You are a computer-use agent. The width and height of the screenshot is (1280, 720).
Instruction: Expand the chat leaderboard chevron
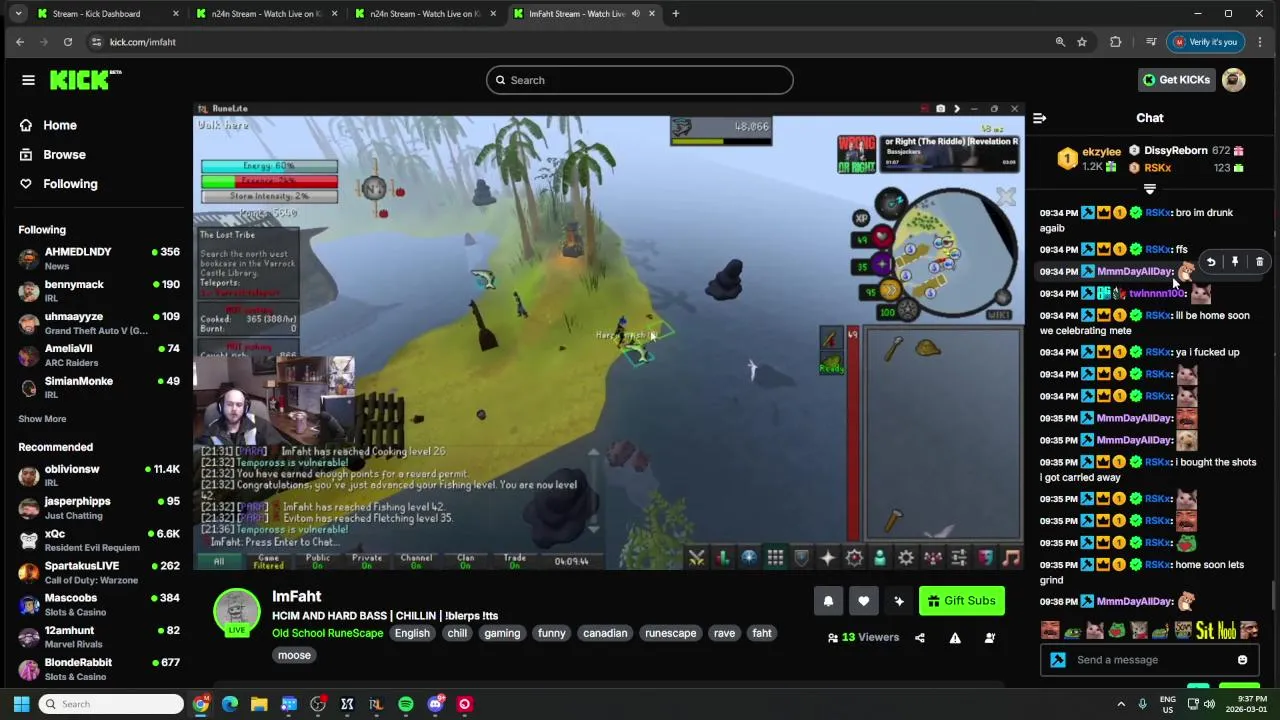(1150, 189)
